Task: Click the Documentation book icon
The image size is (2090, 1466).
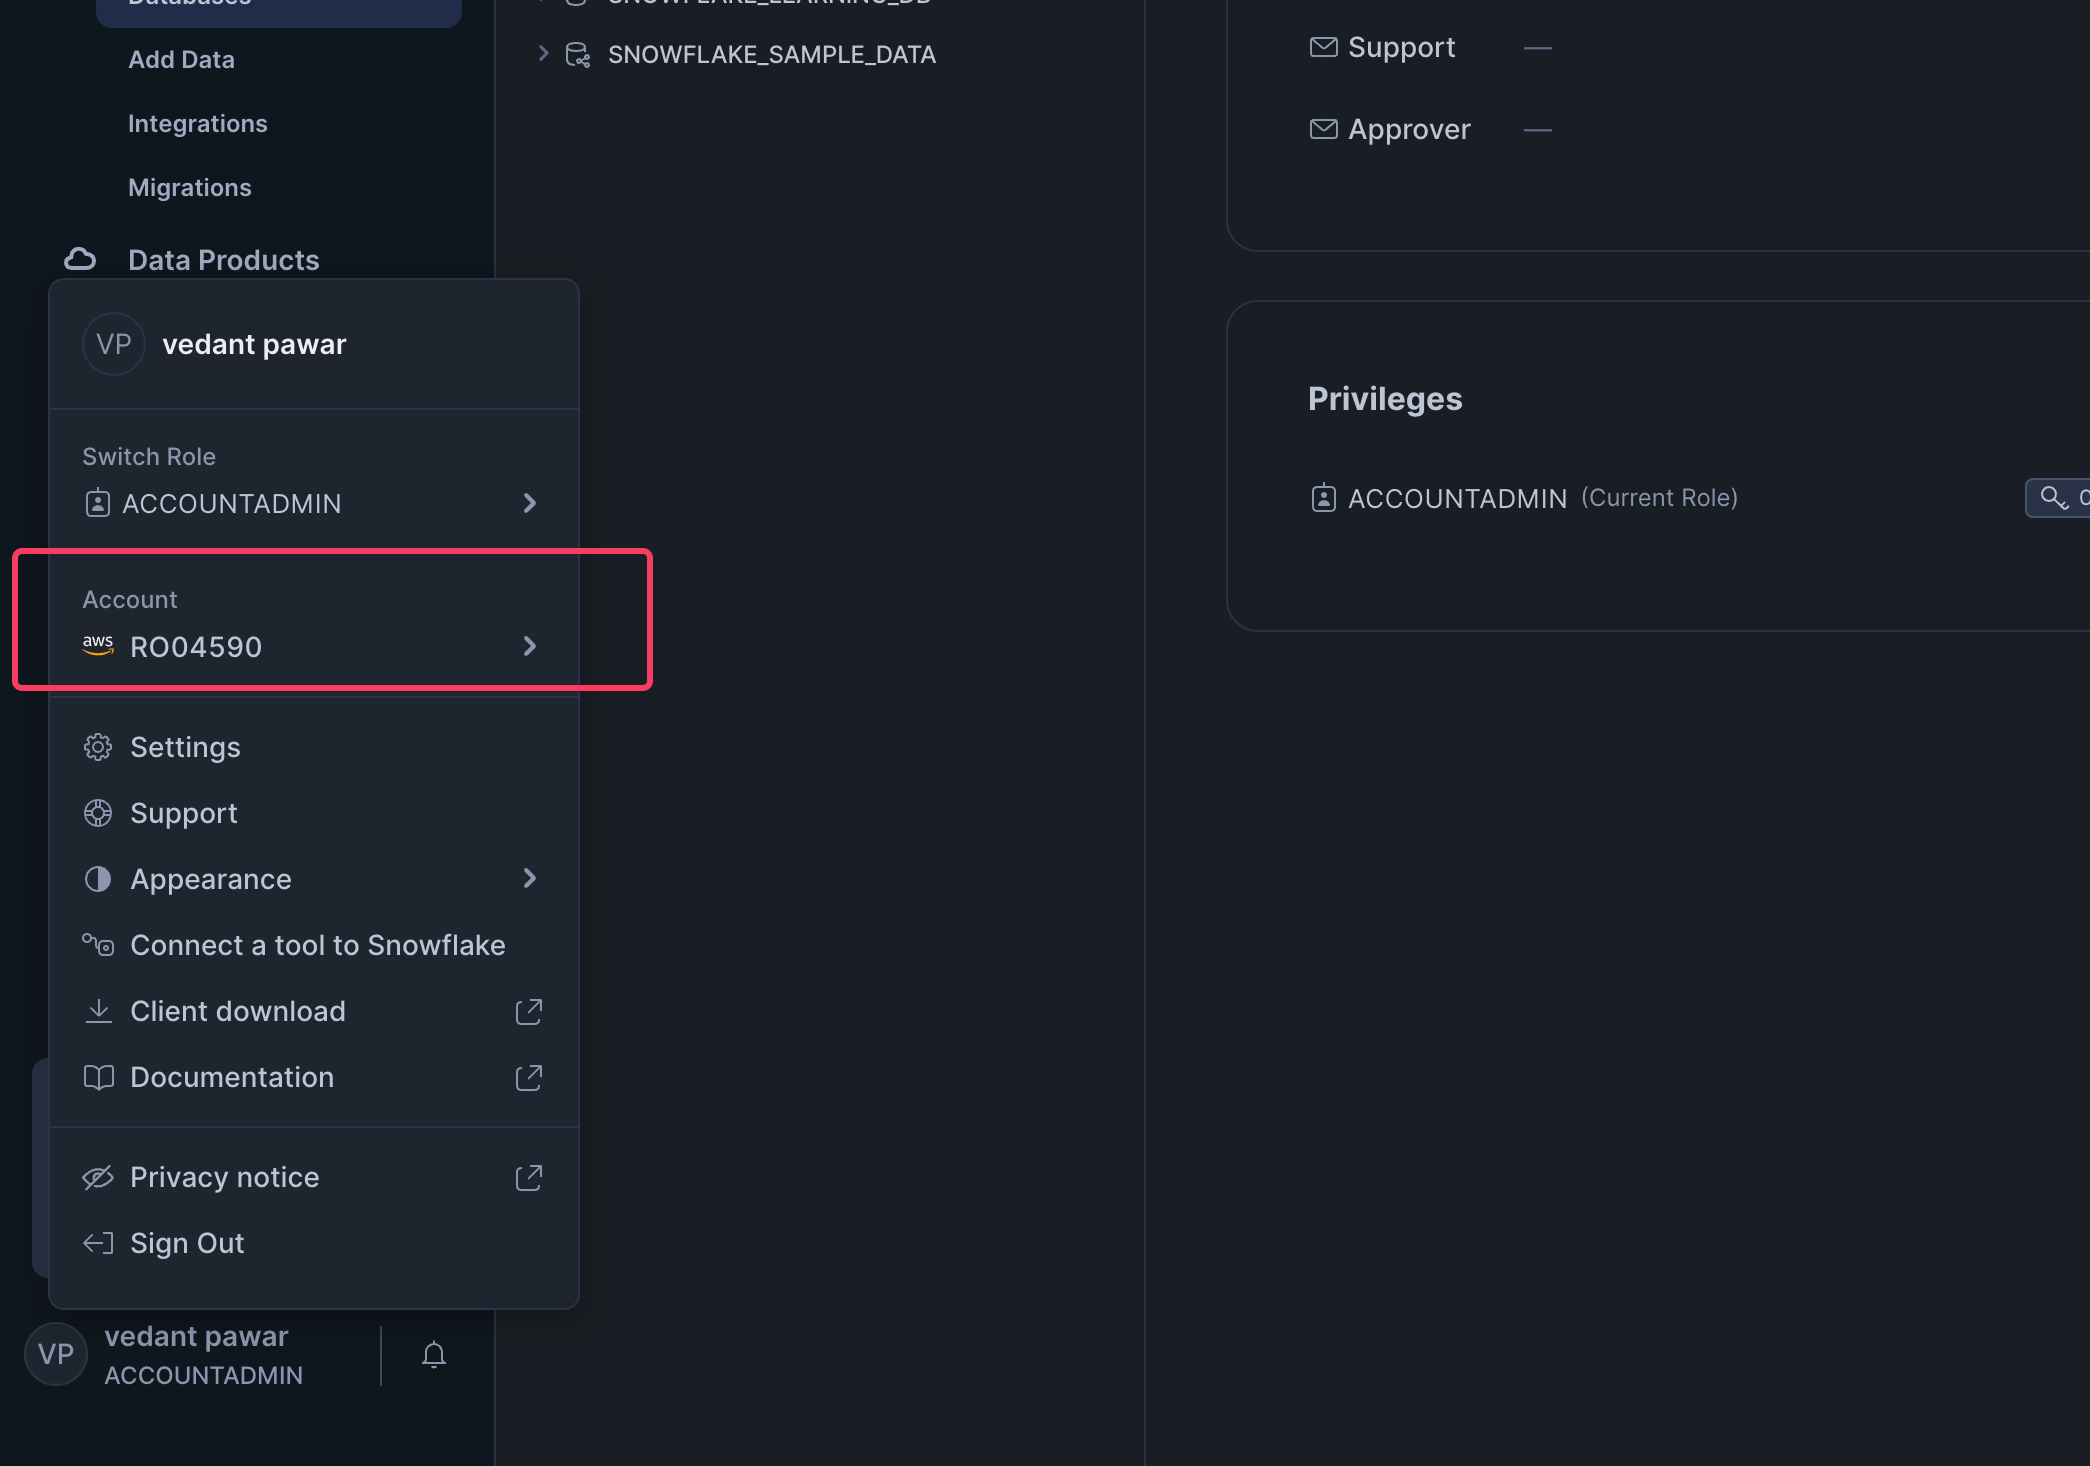Action: coord(98,1077)
